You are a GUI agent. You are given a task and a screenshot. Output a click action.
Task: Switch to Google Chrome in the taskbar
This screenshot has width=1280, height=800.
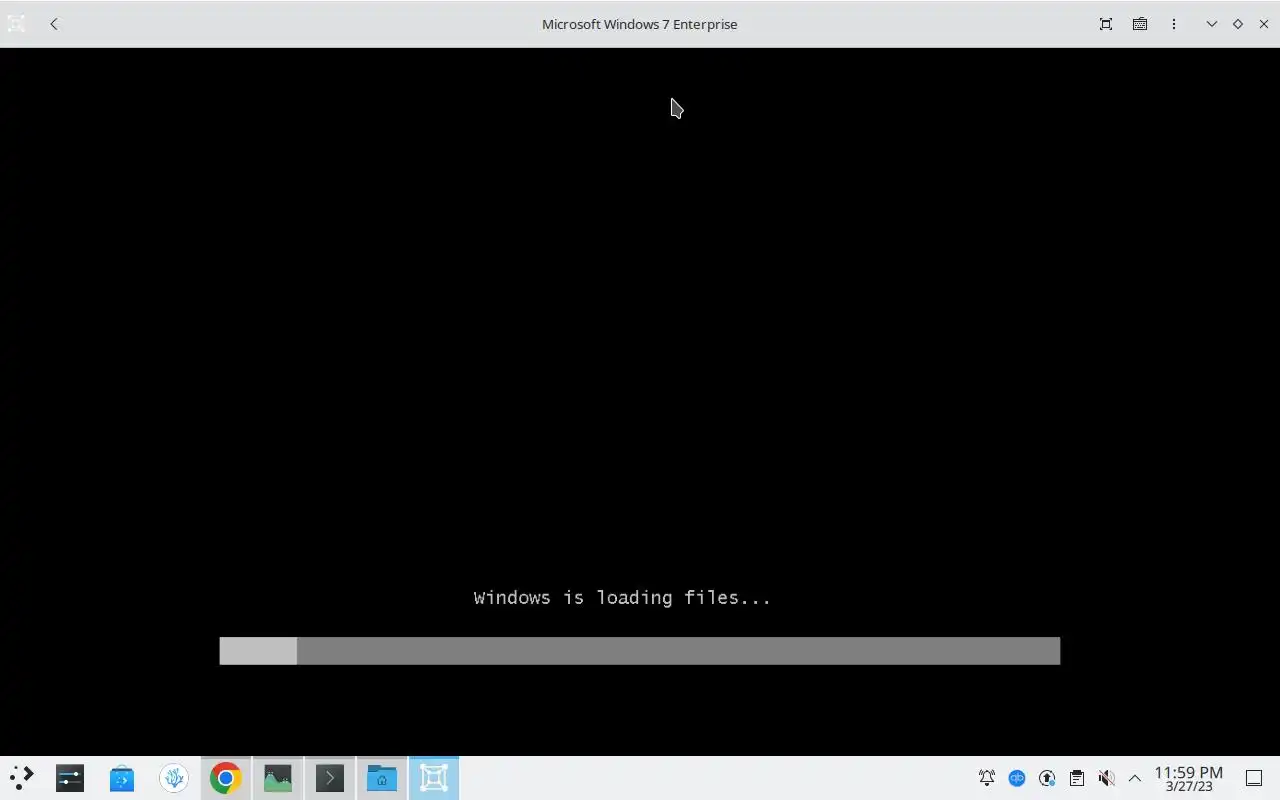tap(226, 778)
